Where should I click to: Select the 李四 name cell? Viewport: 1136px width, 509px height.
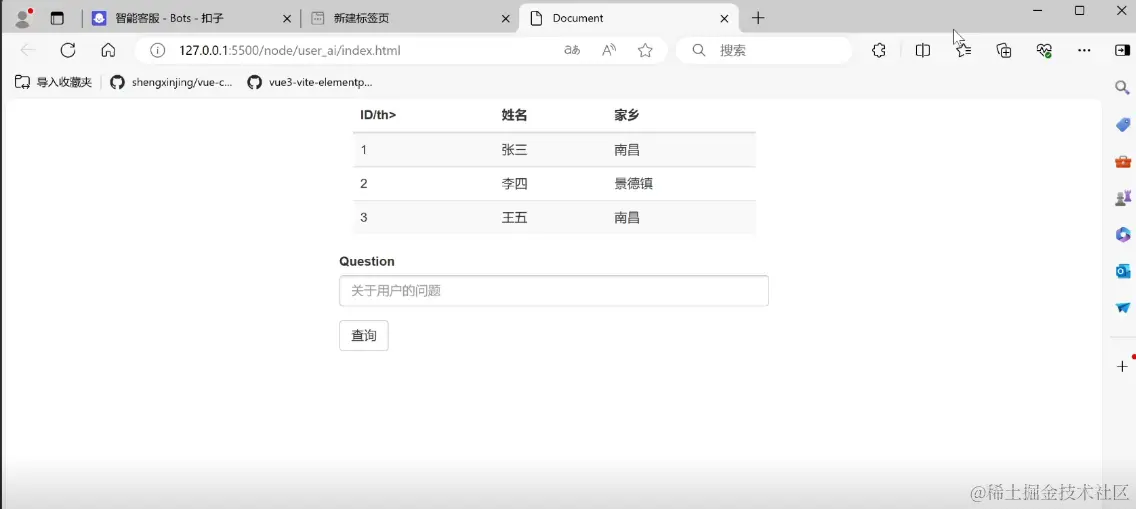point(514,184)
